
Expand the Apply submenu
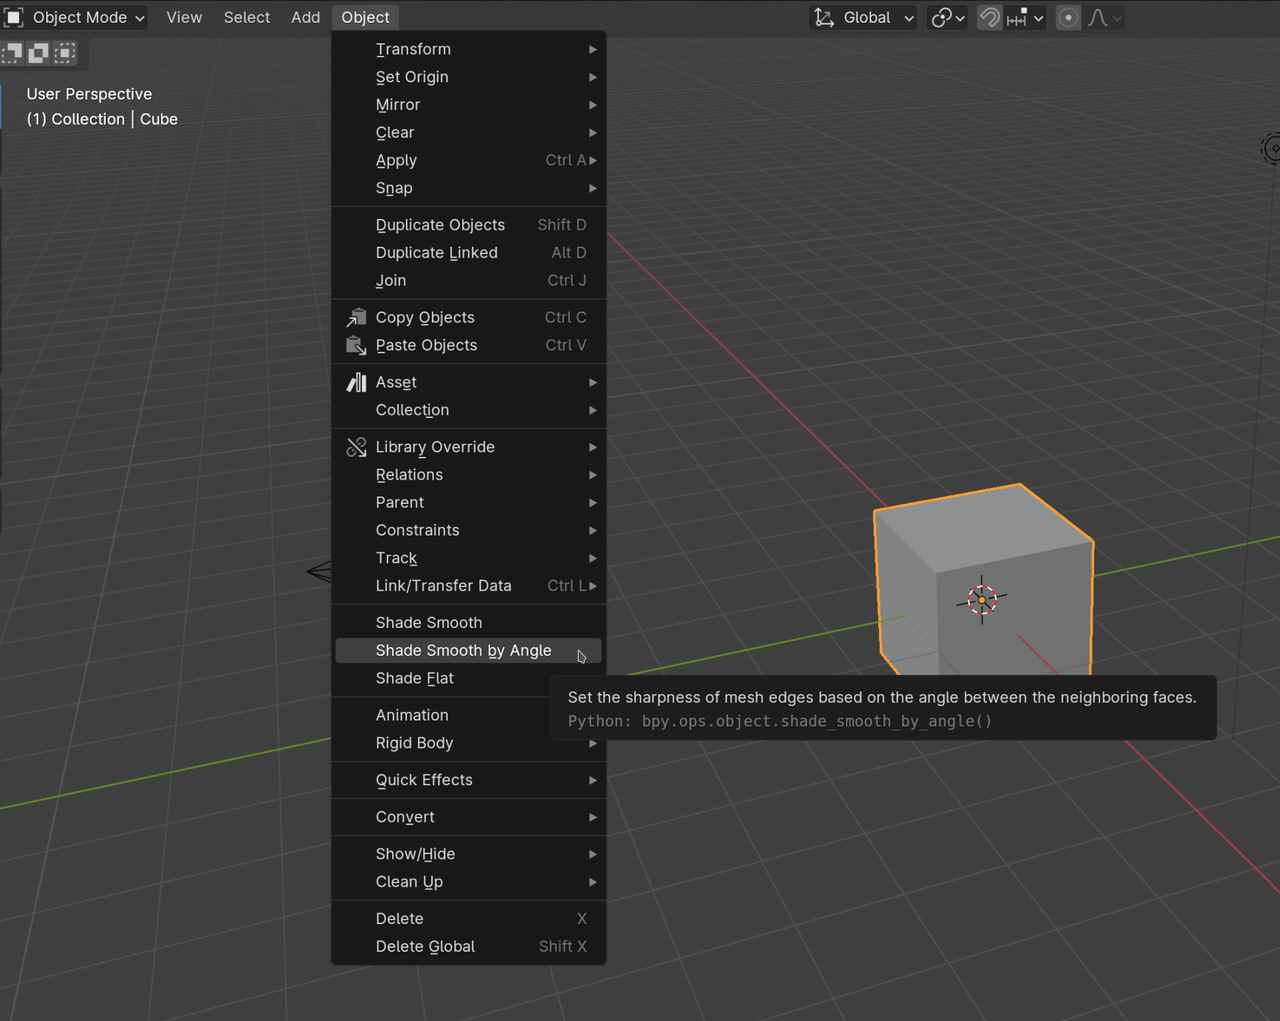(x=468, y=160)
